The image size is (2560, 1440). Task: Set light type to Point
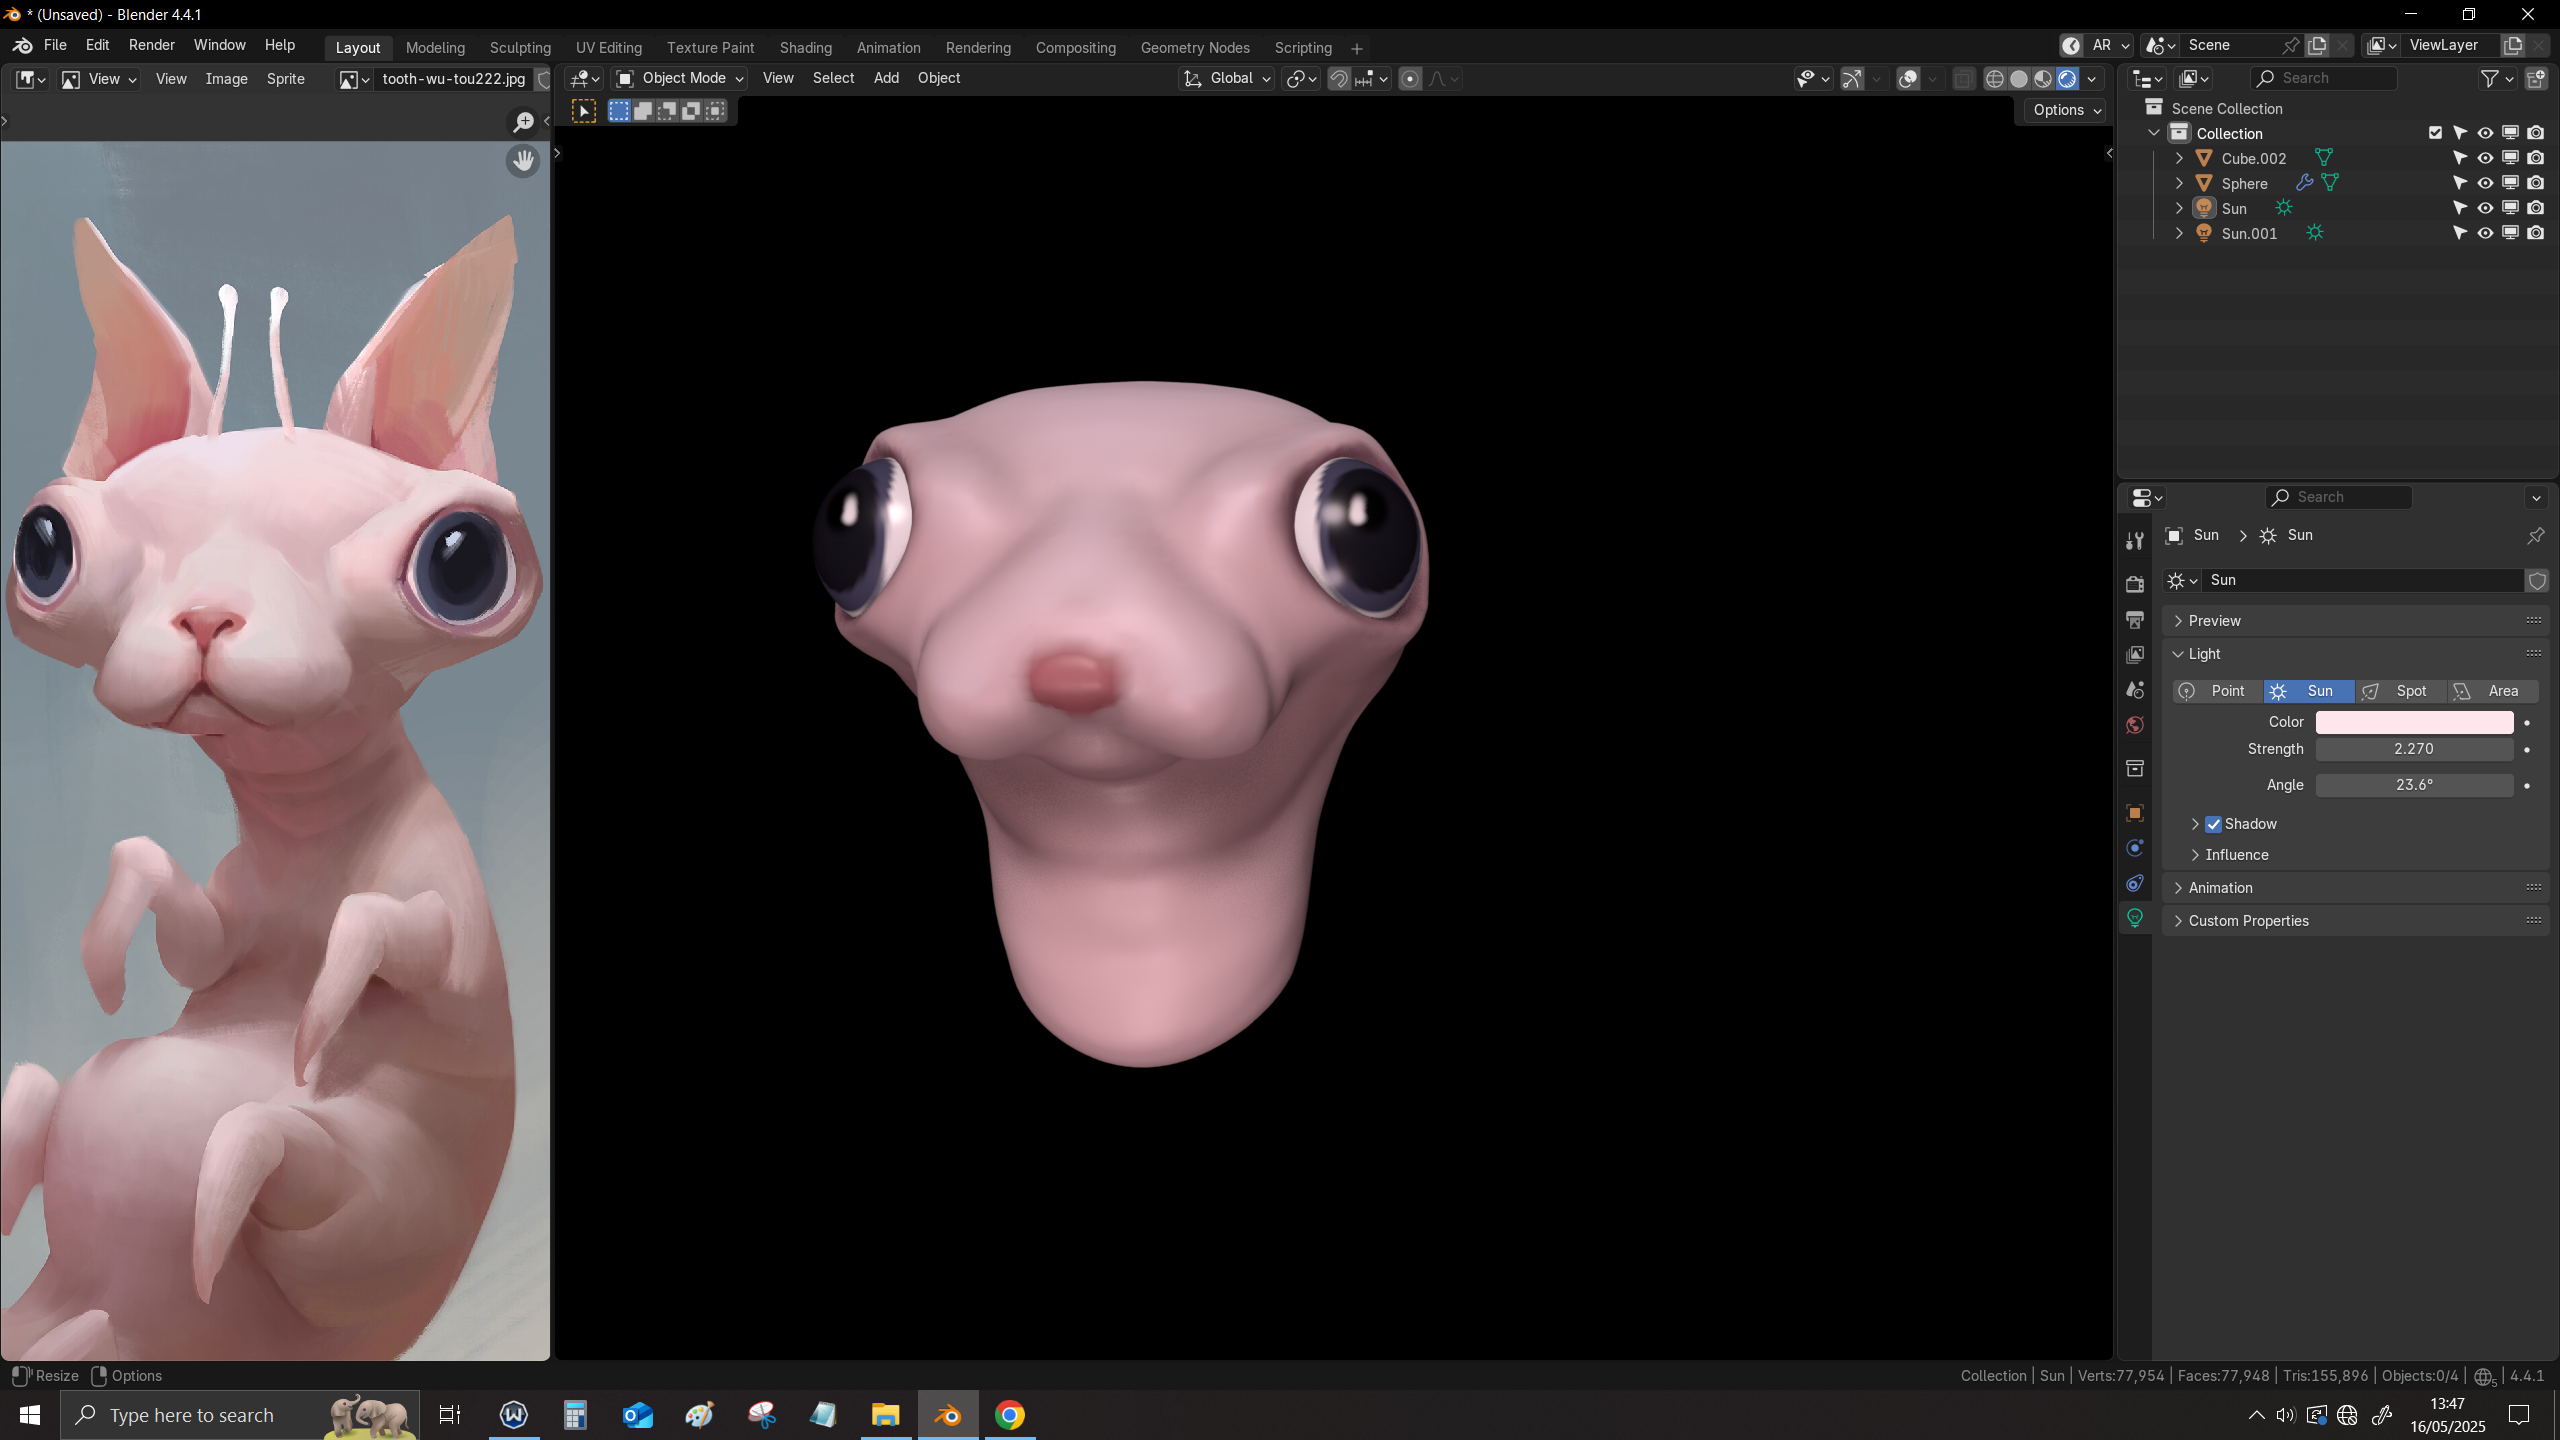tap(2218, 692)
